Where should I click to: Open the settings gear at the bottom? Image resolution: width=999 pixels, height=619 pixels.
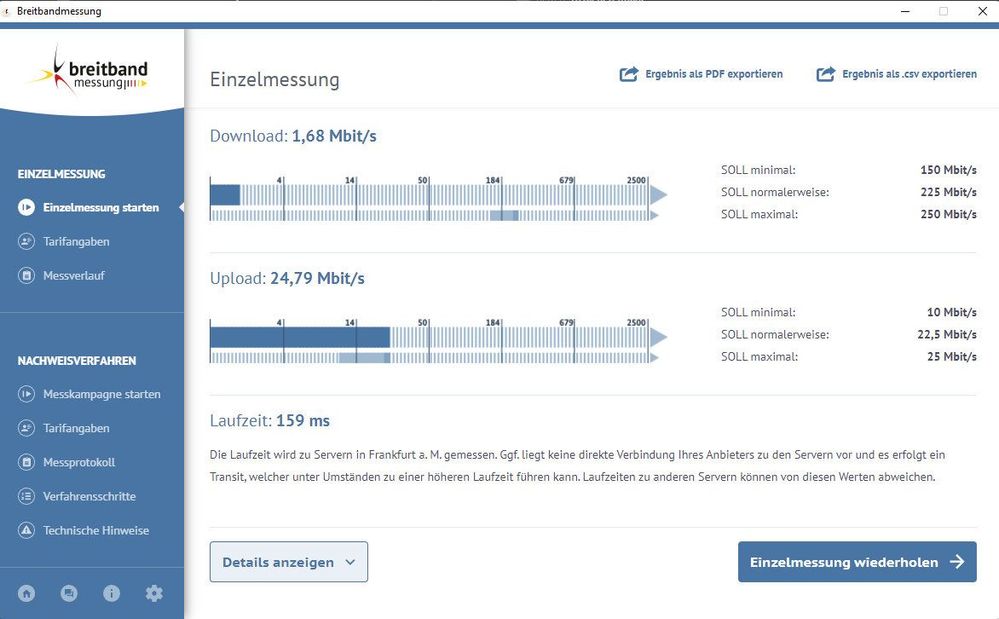154,593
